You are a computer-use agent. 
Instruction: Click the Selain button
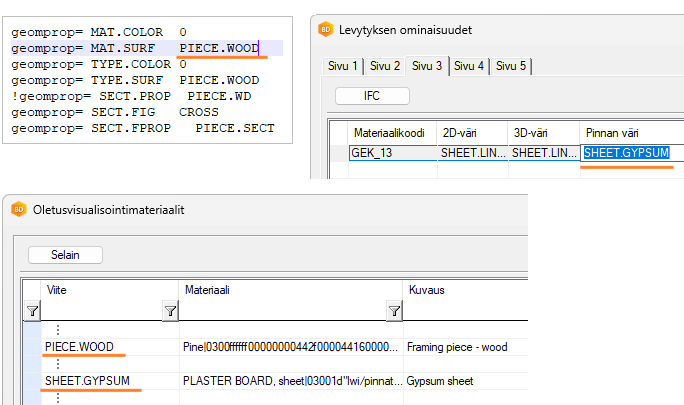coord(66,255)
